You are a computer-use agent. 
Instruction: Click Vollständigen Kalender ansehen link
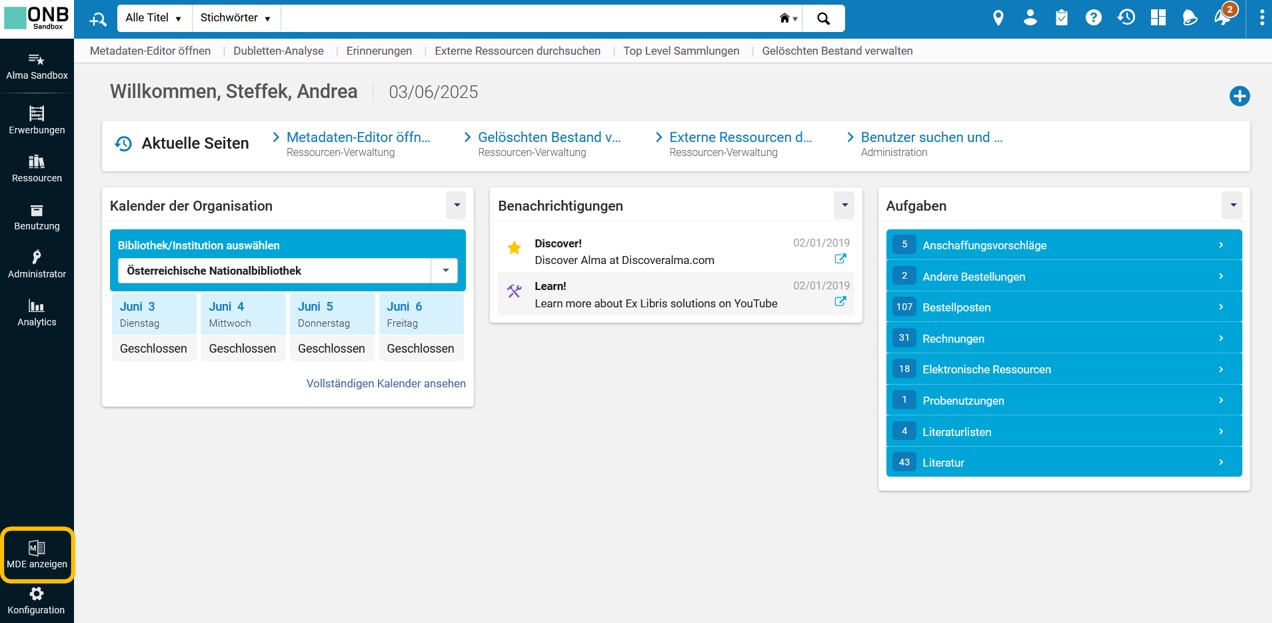click(386, 383)
